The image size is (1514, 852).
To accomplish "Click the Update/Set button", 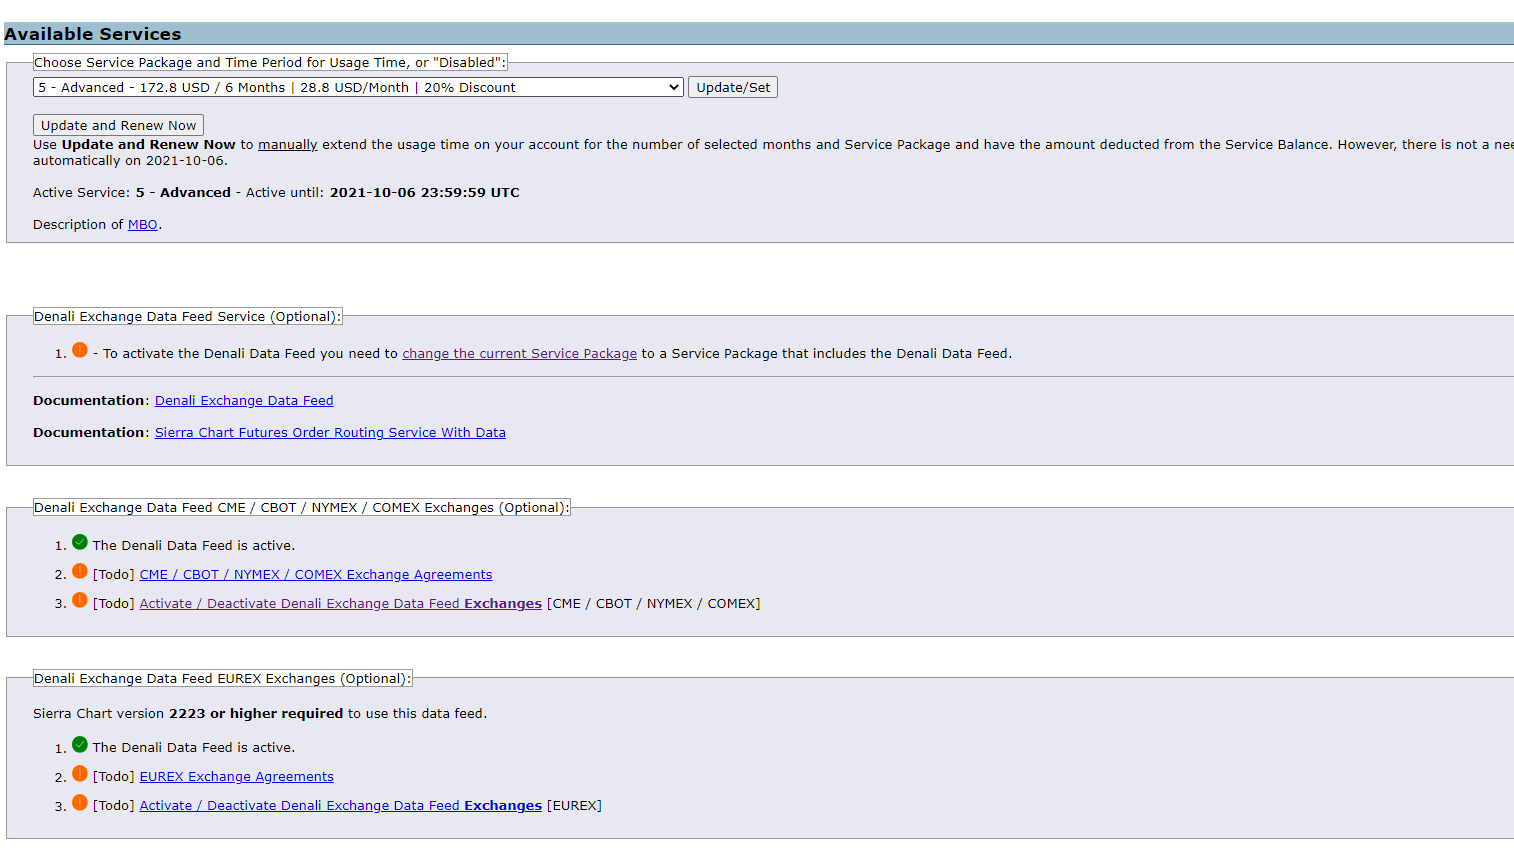I will (733, 88).
